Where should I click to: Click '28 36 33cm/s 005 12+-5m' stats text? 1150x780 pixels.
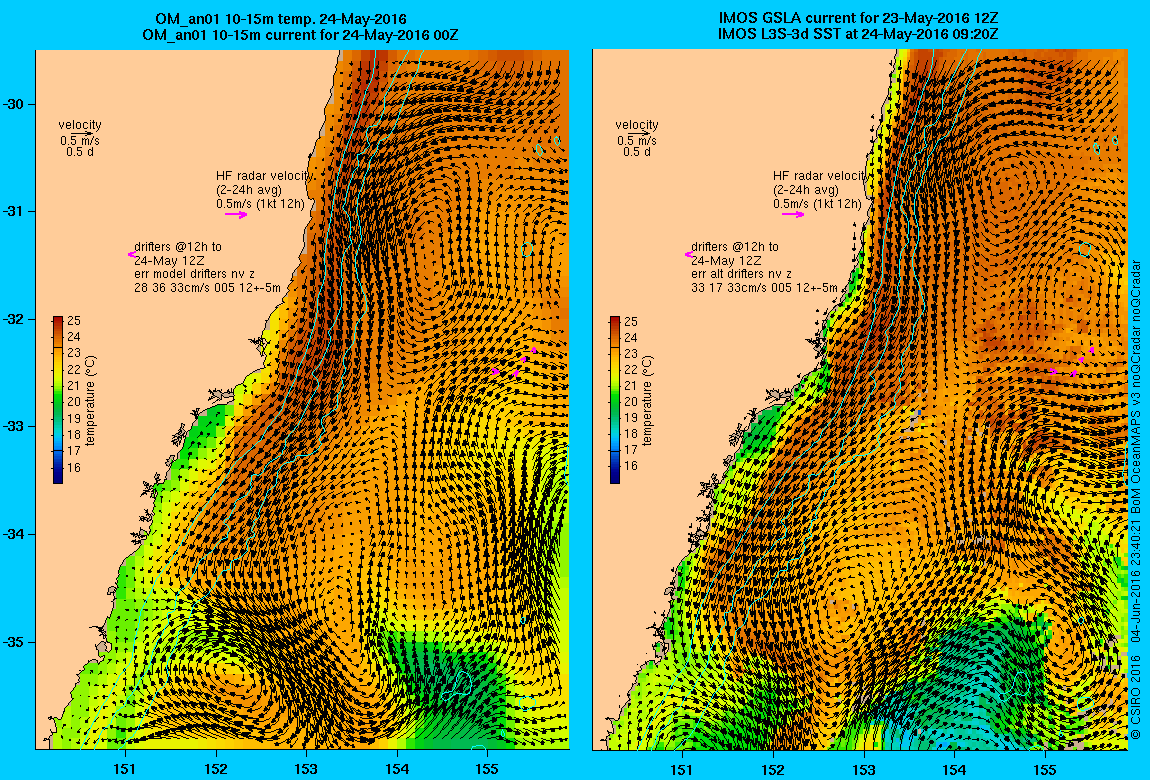(207, 288)
